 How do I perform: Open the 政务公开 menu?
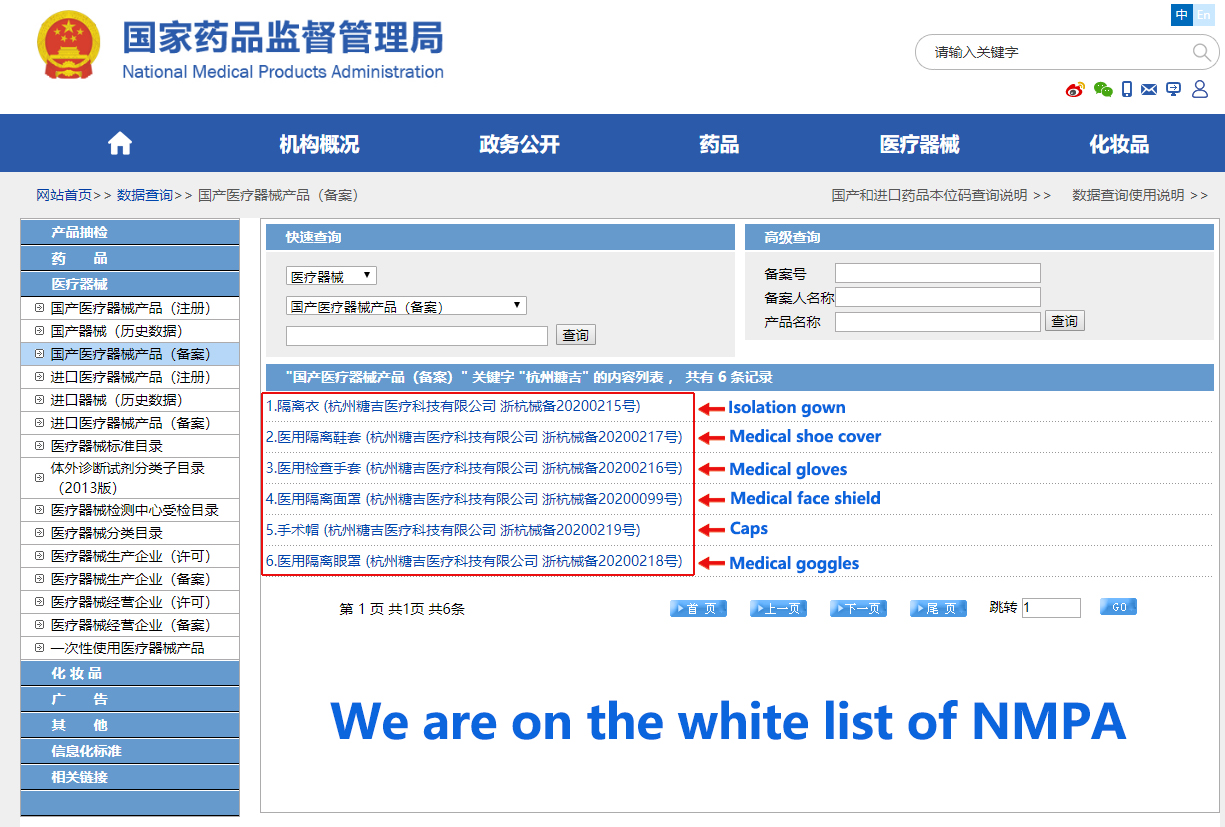(x=519, y=144)
